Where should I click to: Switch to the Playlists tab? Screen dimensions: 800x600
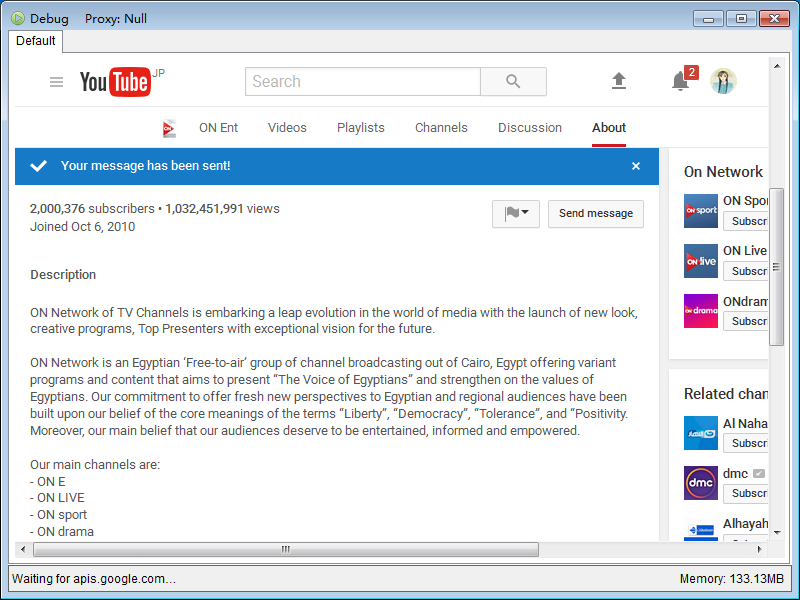[x=361, y=128]
